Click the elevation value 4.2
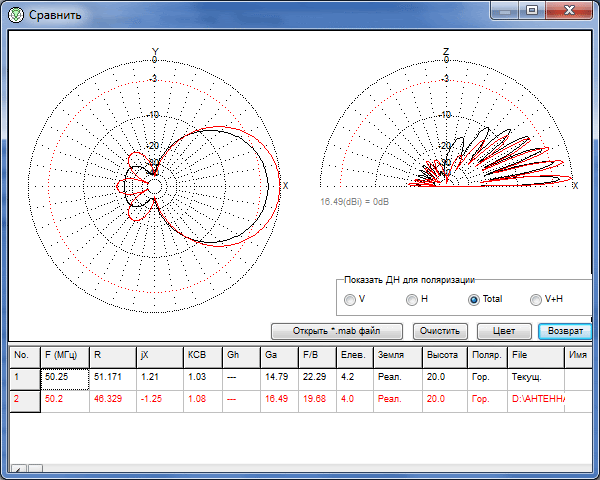This screenshot has height=480, width=600. (x=355, y=379)
